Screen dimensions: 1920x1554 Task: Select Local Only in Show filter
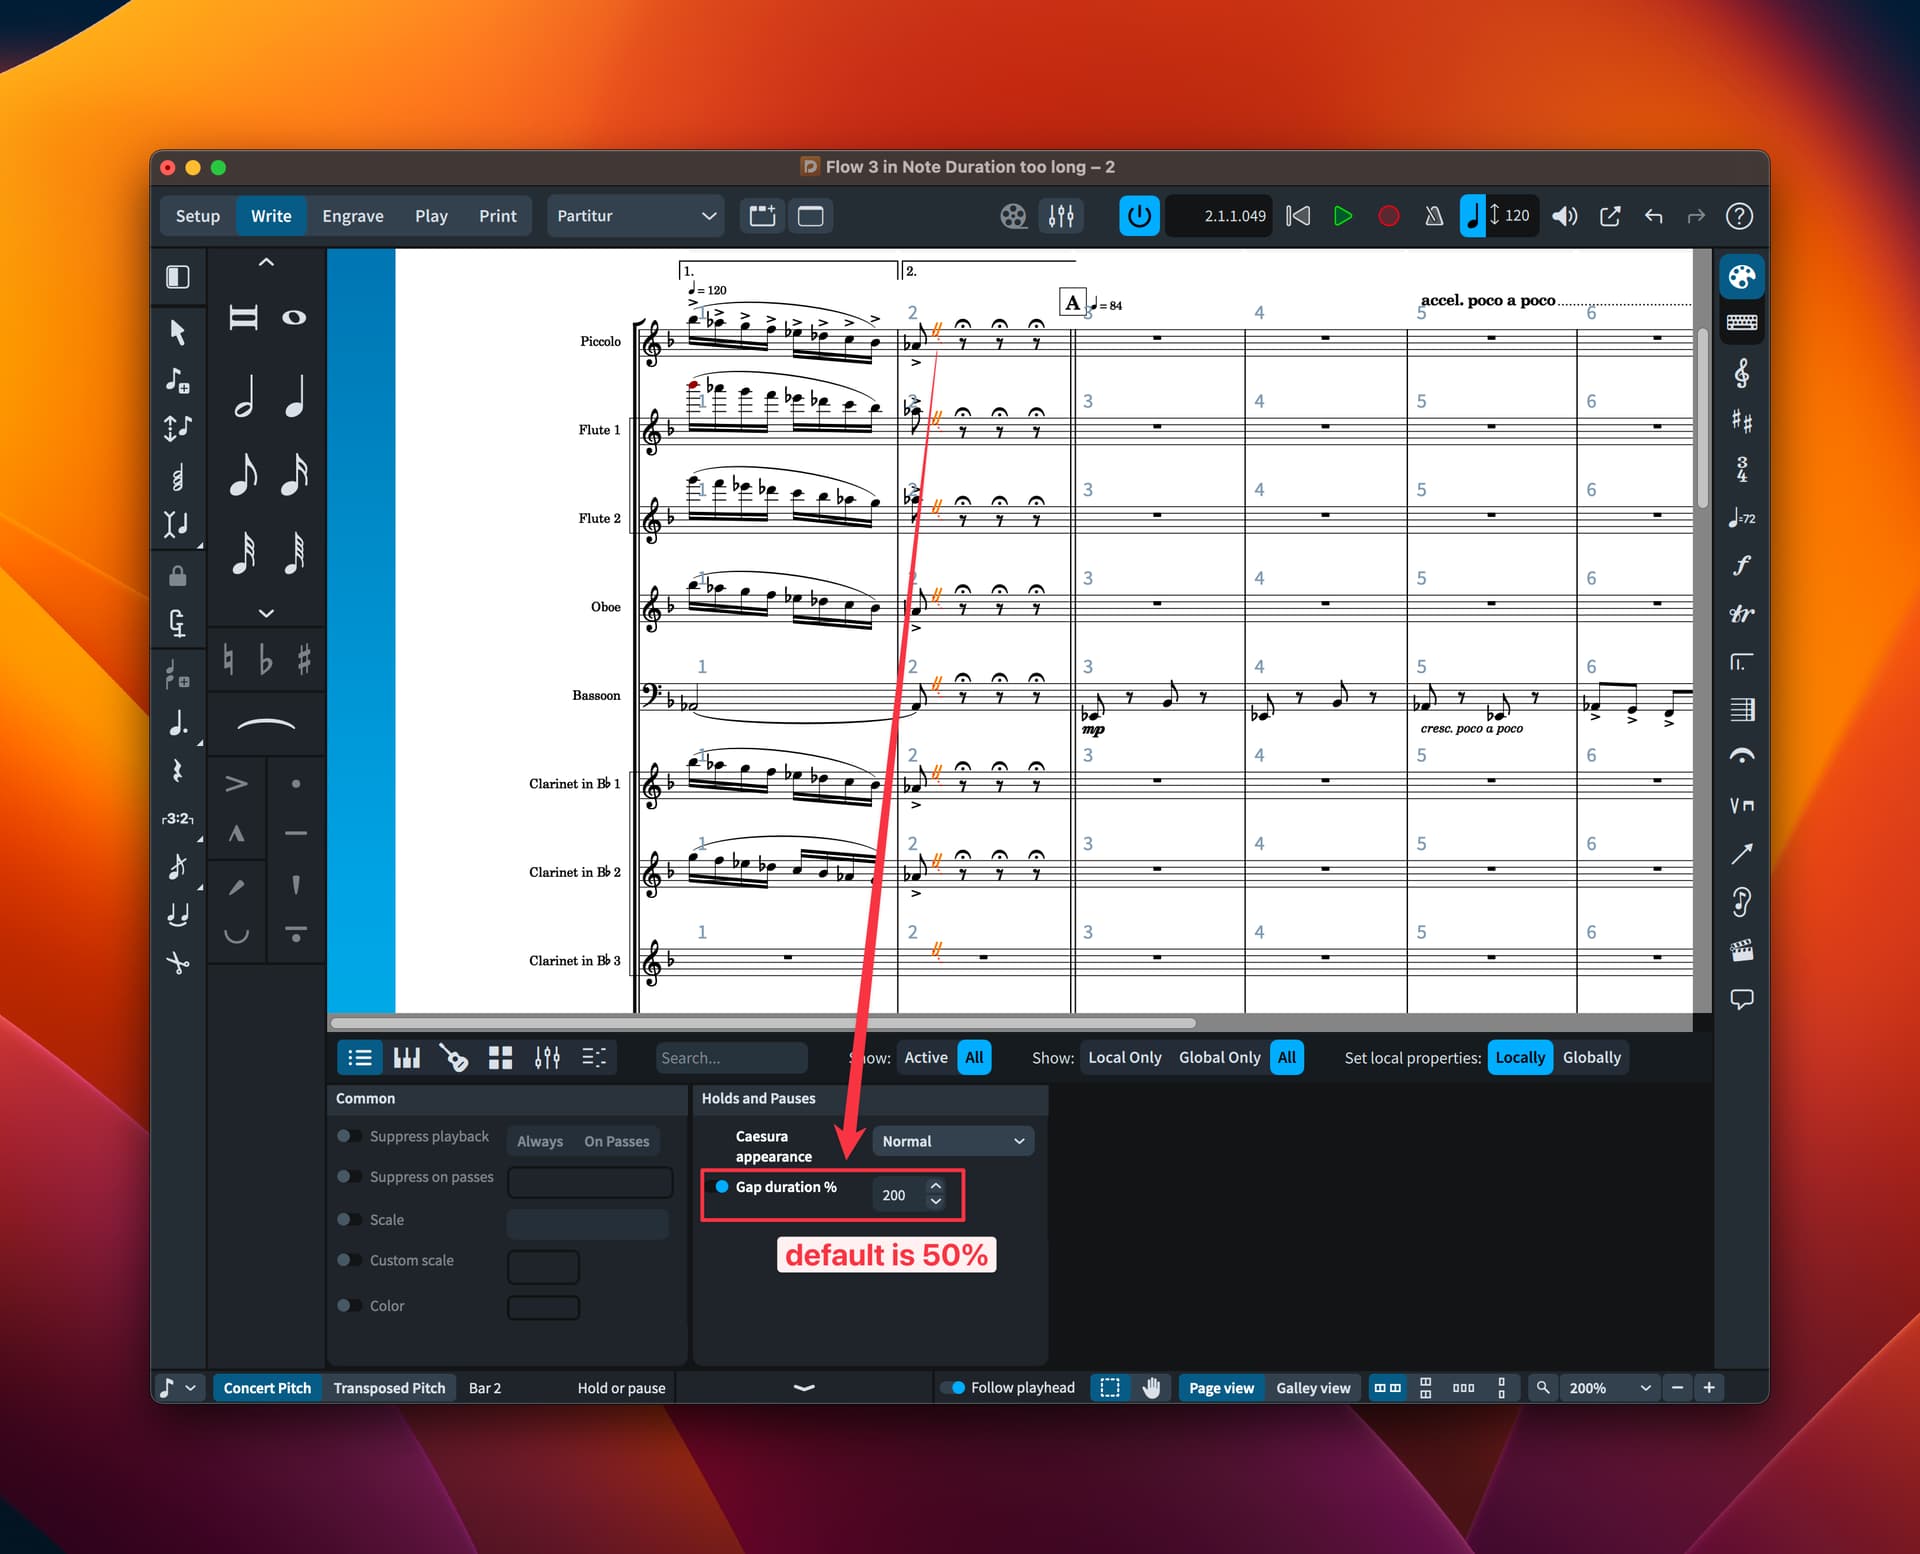pyautogui.click(x=1125, y=1058)
